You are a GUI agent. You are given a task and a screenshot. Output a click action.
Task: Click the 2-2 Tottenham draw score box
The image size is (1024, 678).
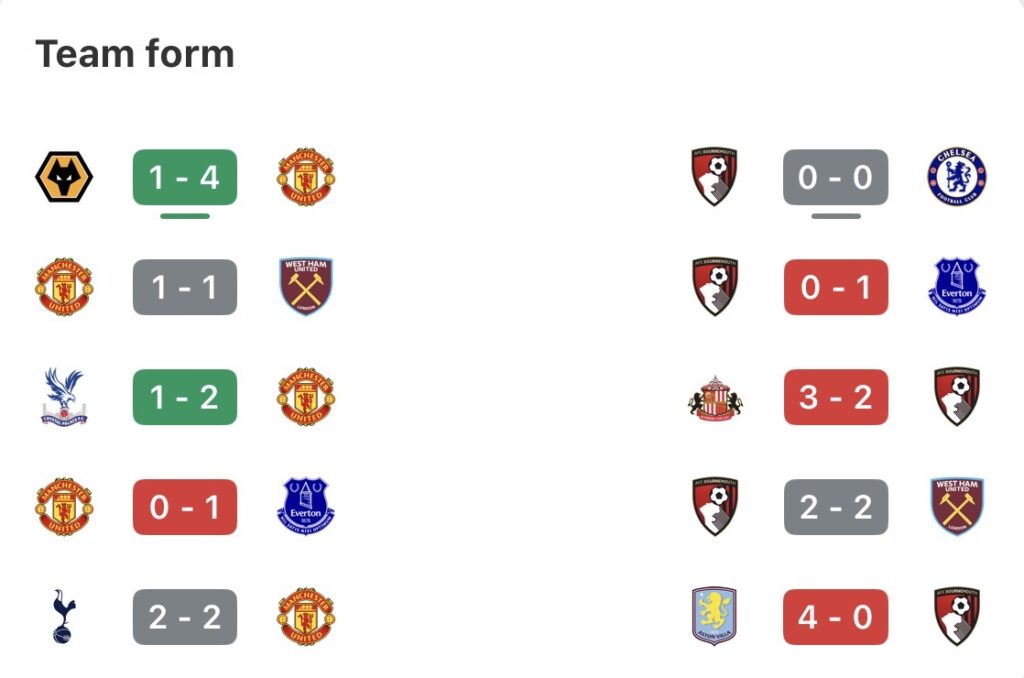pyautogui.click(x=184, y=617)
